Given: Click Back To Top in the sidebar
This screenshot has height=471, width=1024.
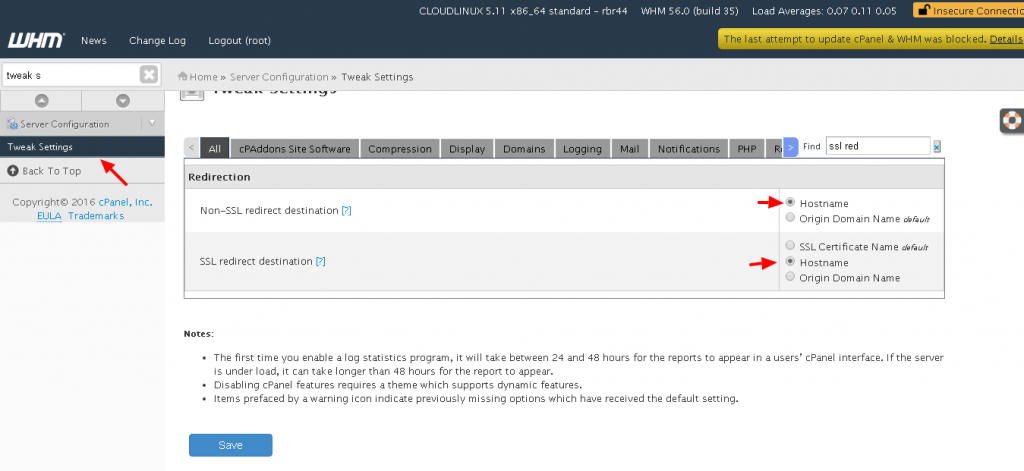Looking at the screenshot, I should point(52,171).
